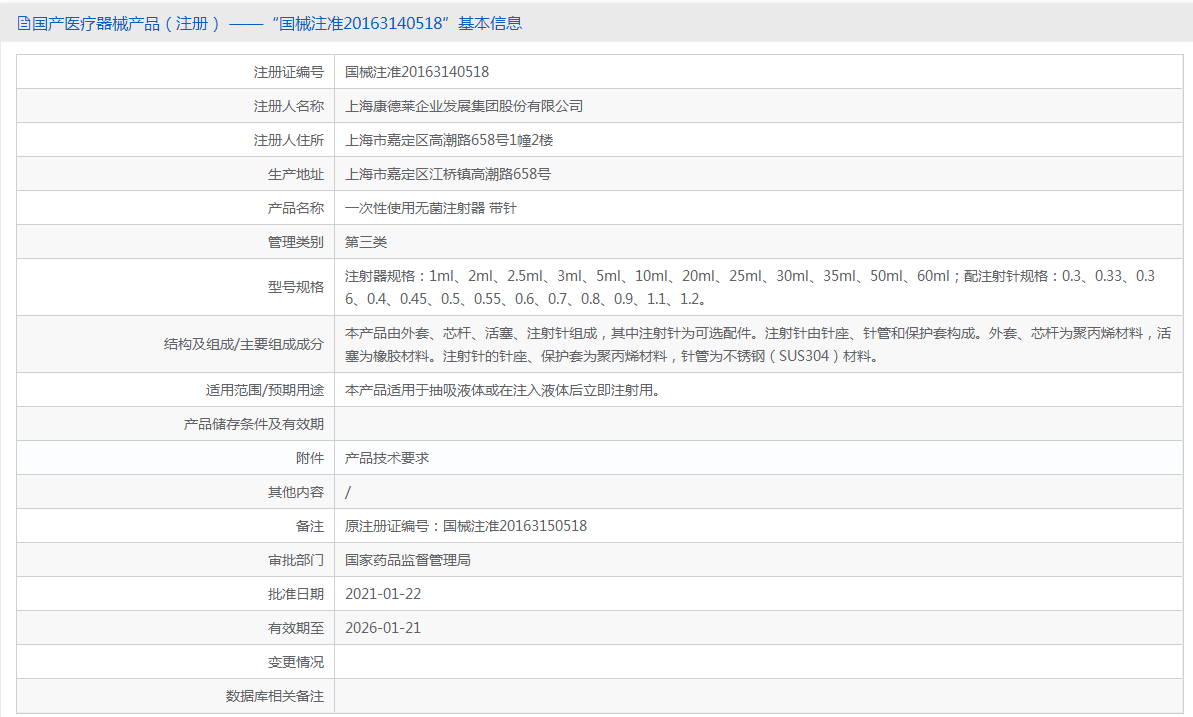Click the composition text starting 本产品由外套

[x=758, y=344]
